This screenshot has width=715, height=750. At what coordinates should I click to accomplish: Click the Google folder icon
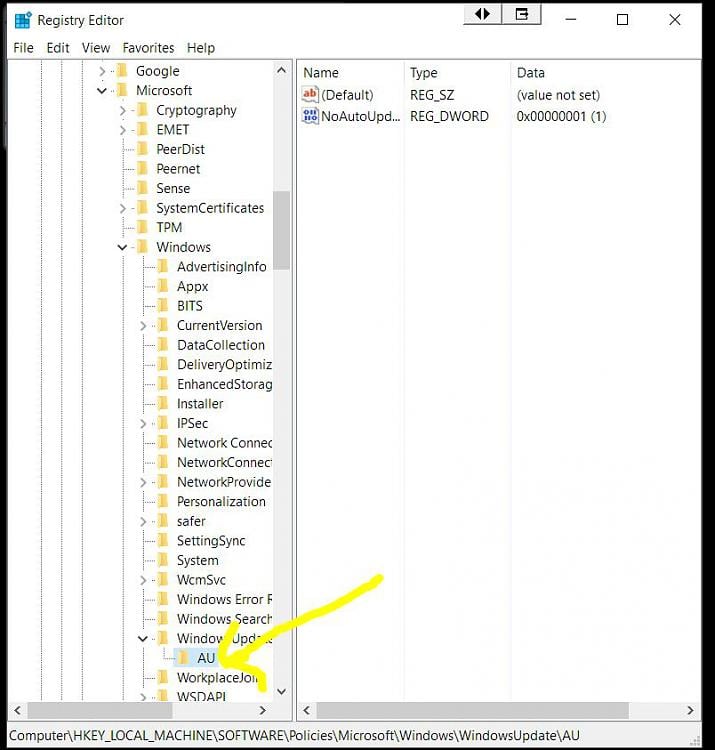click(x=122, y=71)
